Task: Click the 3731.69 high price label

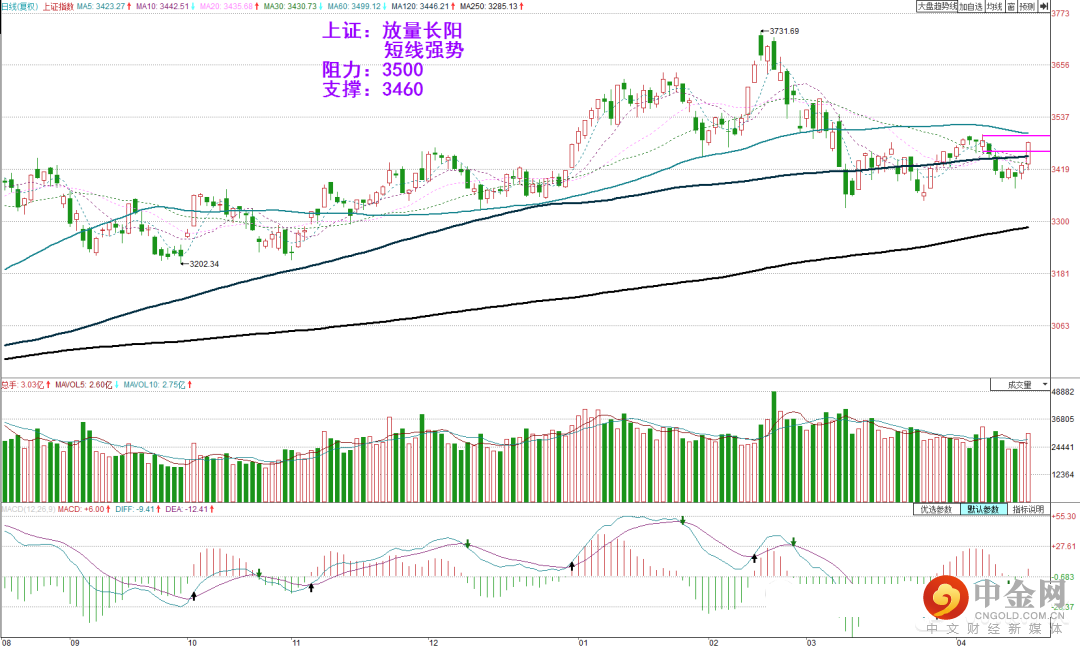Action: click(784, 31)
